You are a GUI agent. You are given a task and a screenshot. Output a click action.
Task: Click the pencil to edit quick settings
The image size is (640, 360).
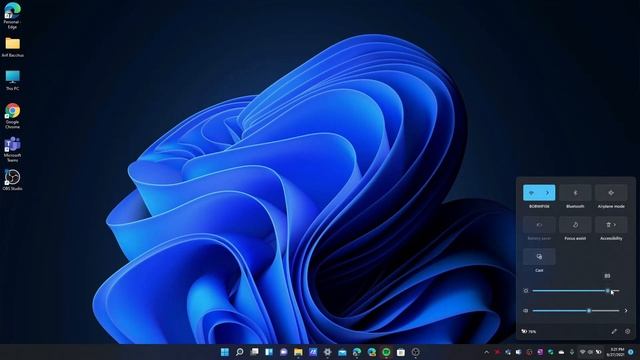(x=614, y=331)
